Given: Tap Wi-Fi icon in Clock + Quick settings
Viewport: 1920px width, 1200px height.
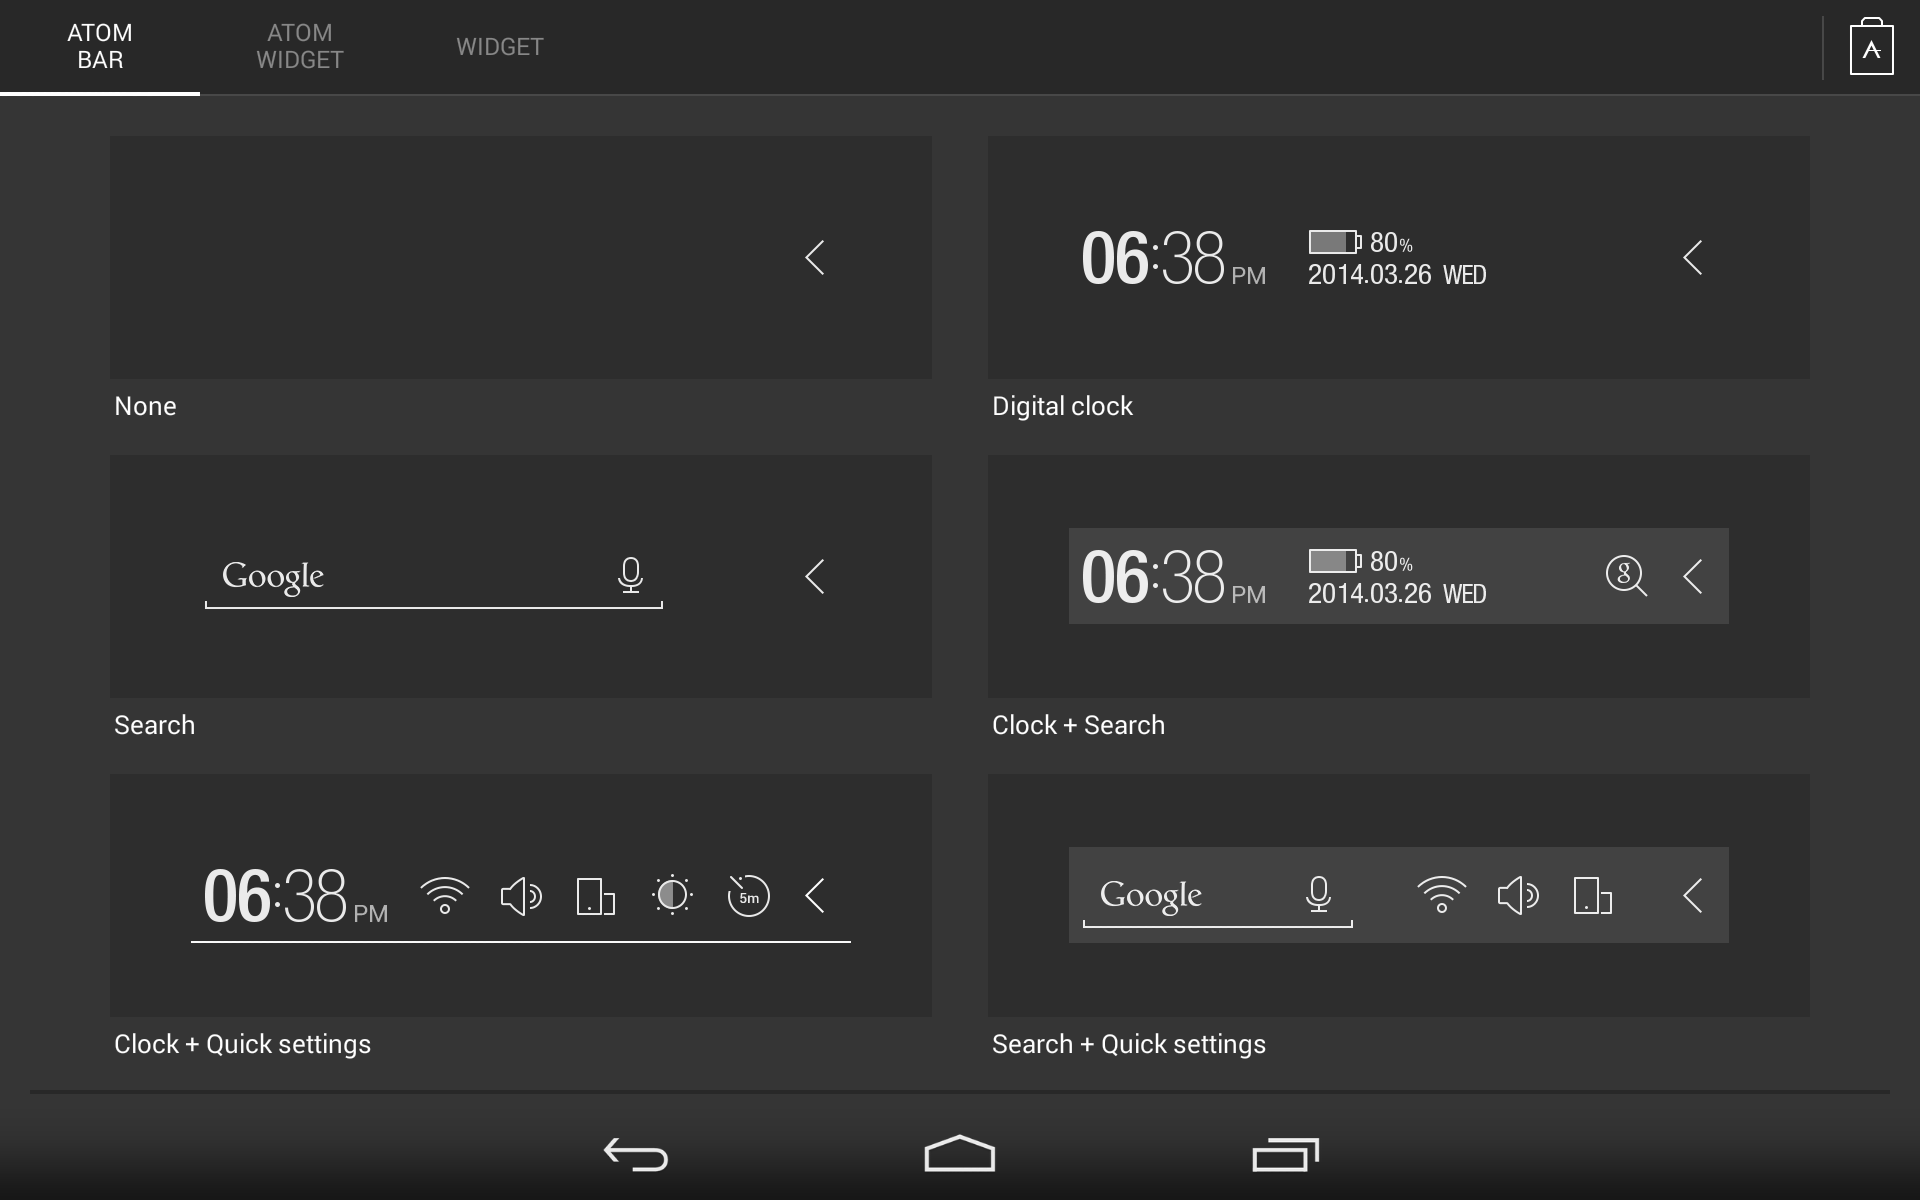Looking at the screenshot, I should tap(445, 895).
